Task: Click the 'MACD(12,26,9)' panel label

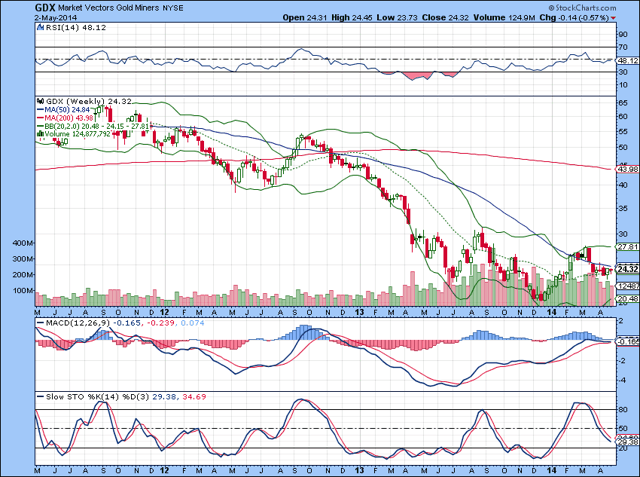Action: pos(78,323)
